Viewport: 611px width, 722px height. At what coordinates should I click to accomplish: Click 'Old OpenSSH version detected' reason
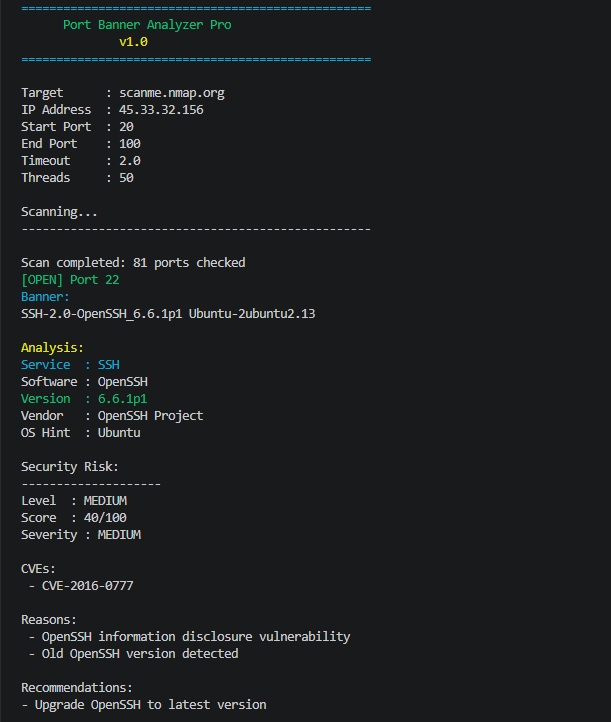[x=140, y=654]
